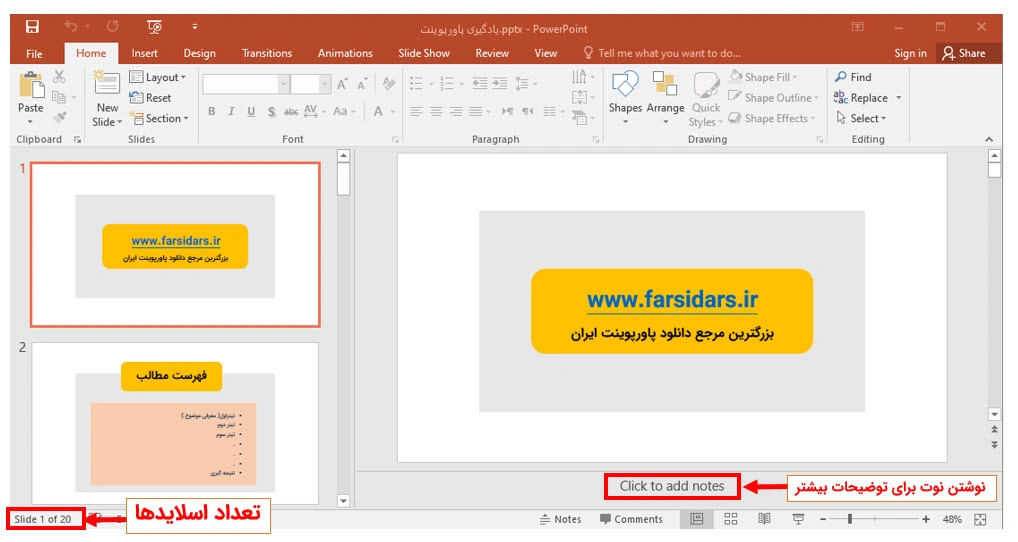Toggle Align Right paragraph button

(x=456, y=112)
